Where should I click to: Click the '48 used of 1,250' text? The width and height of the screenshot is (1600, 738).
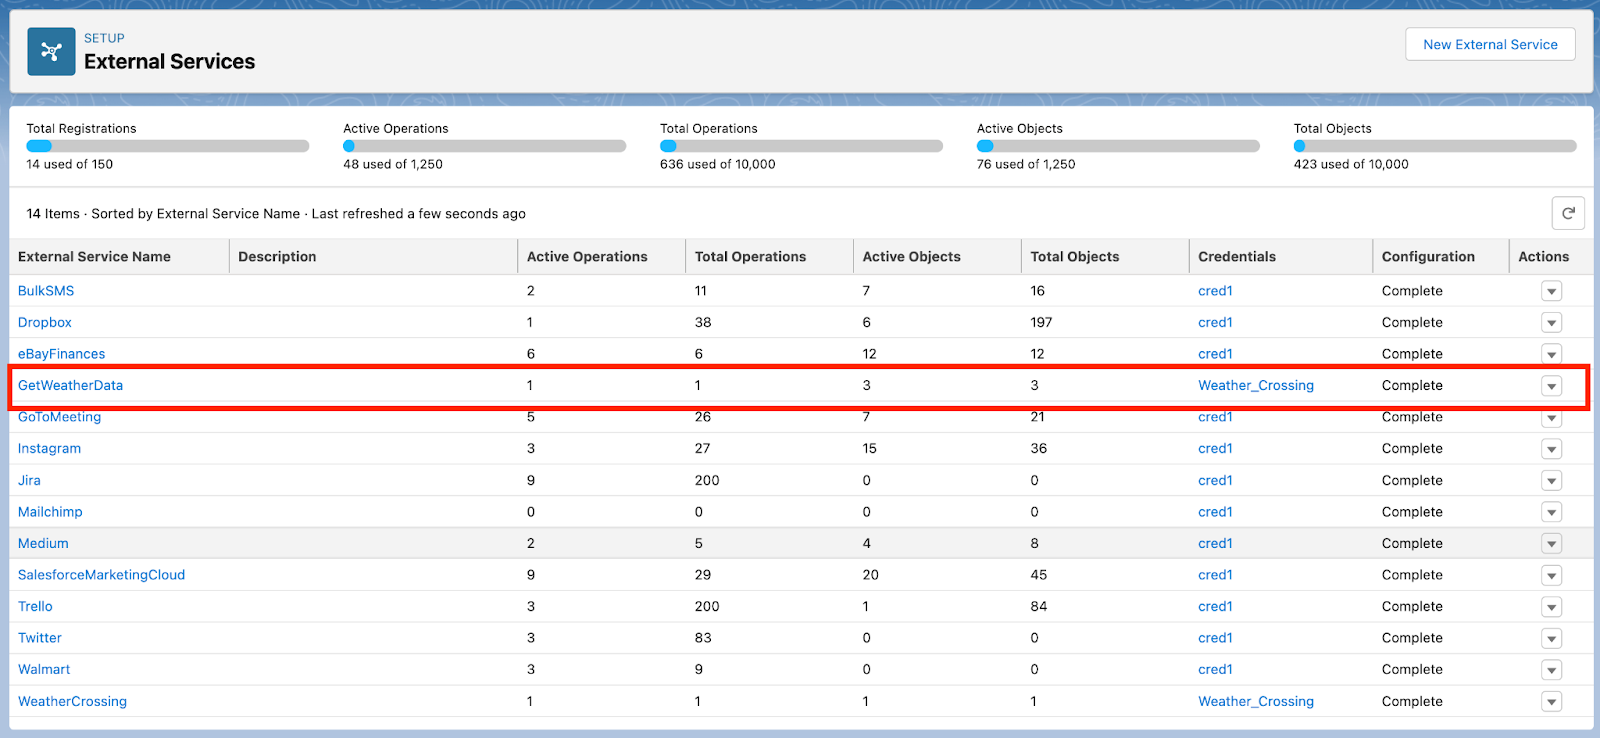tap(393, 164)
